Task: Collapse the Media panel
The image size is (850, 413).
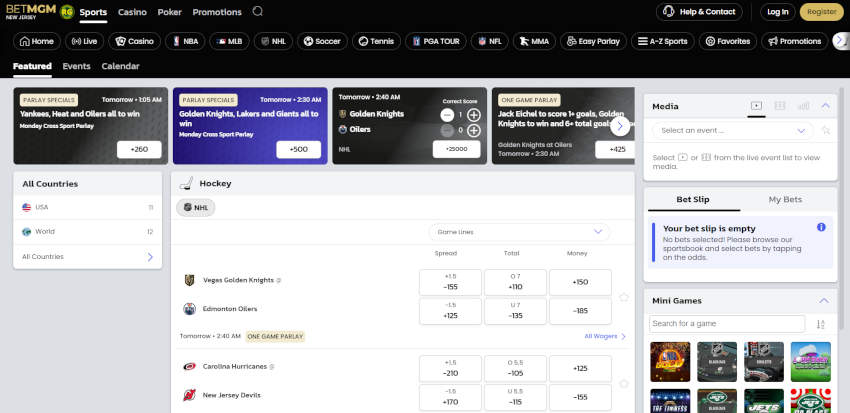Action: [825, 106]
